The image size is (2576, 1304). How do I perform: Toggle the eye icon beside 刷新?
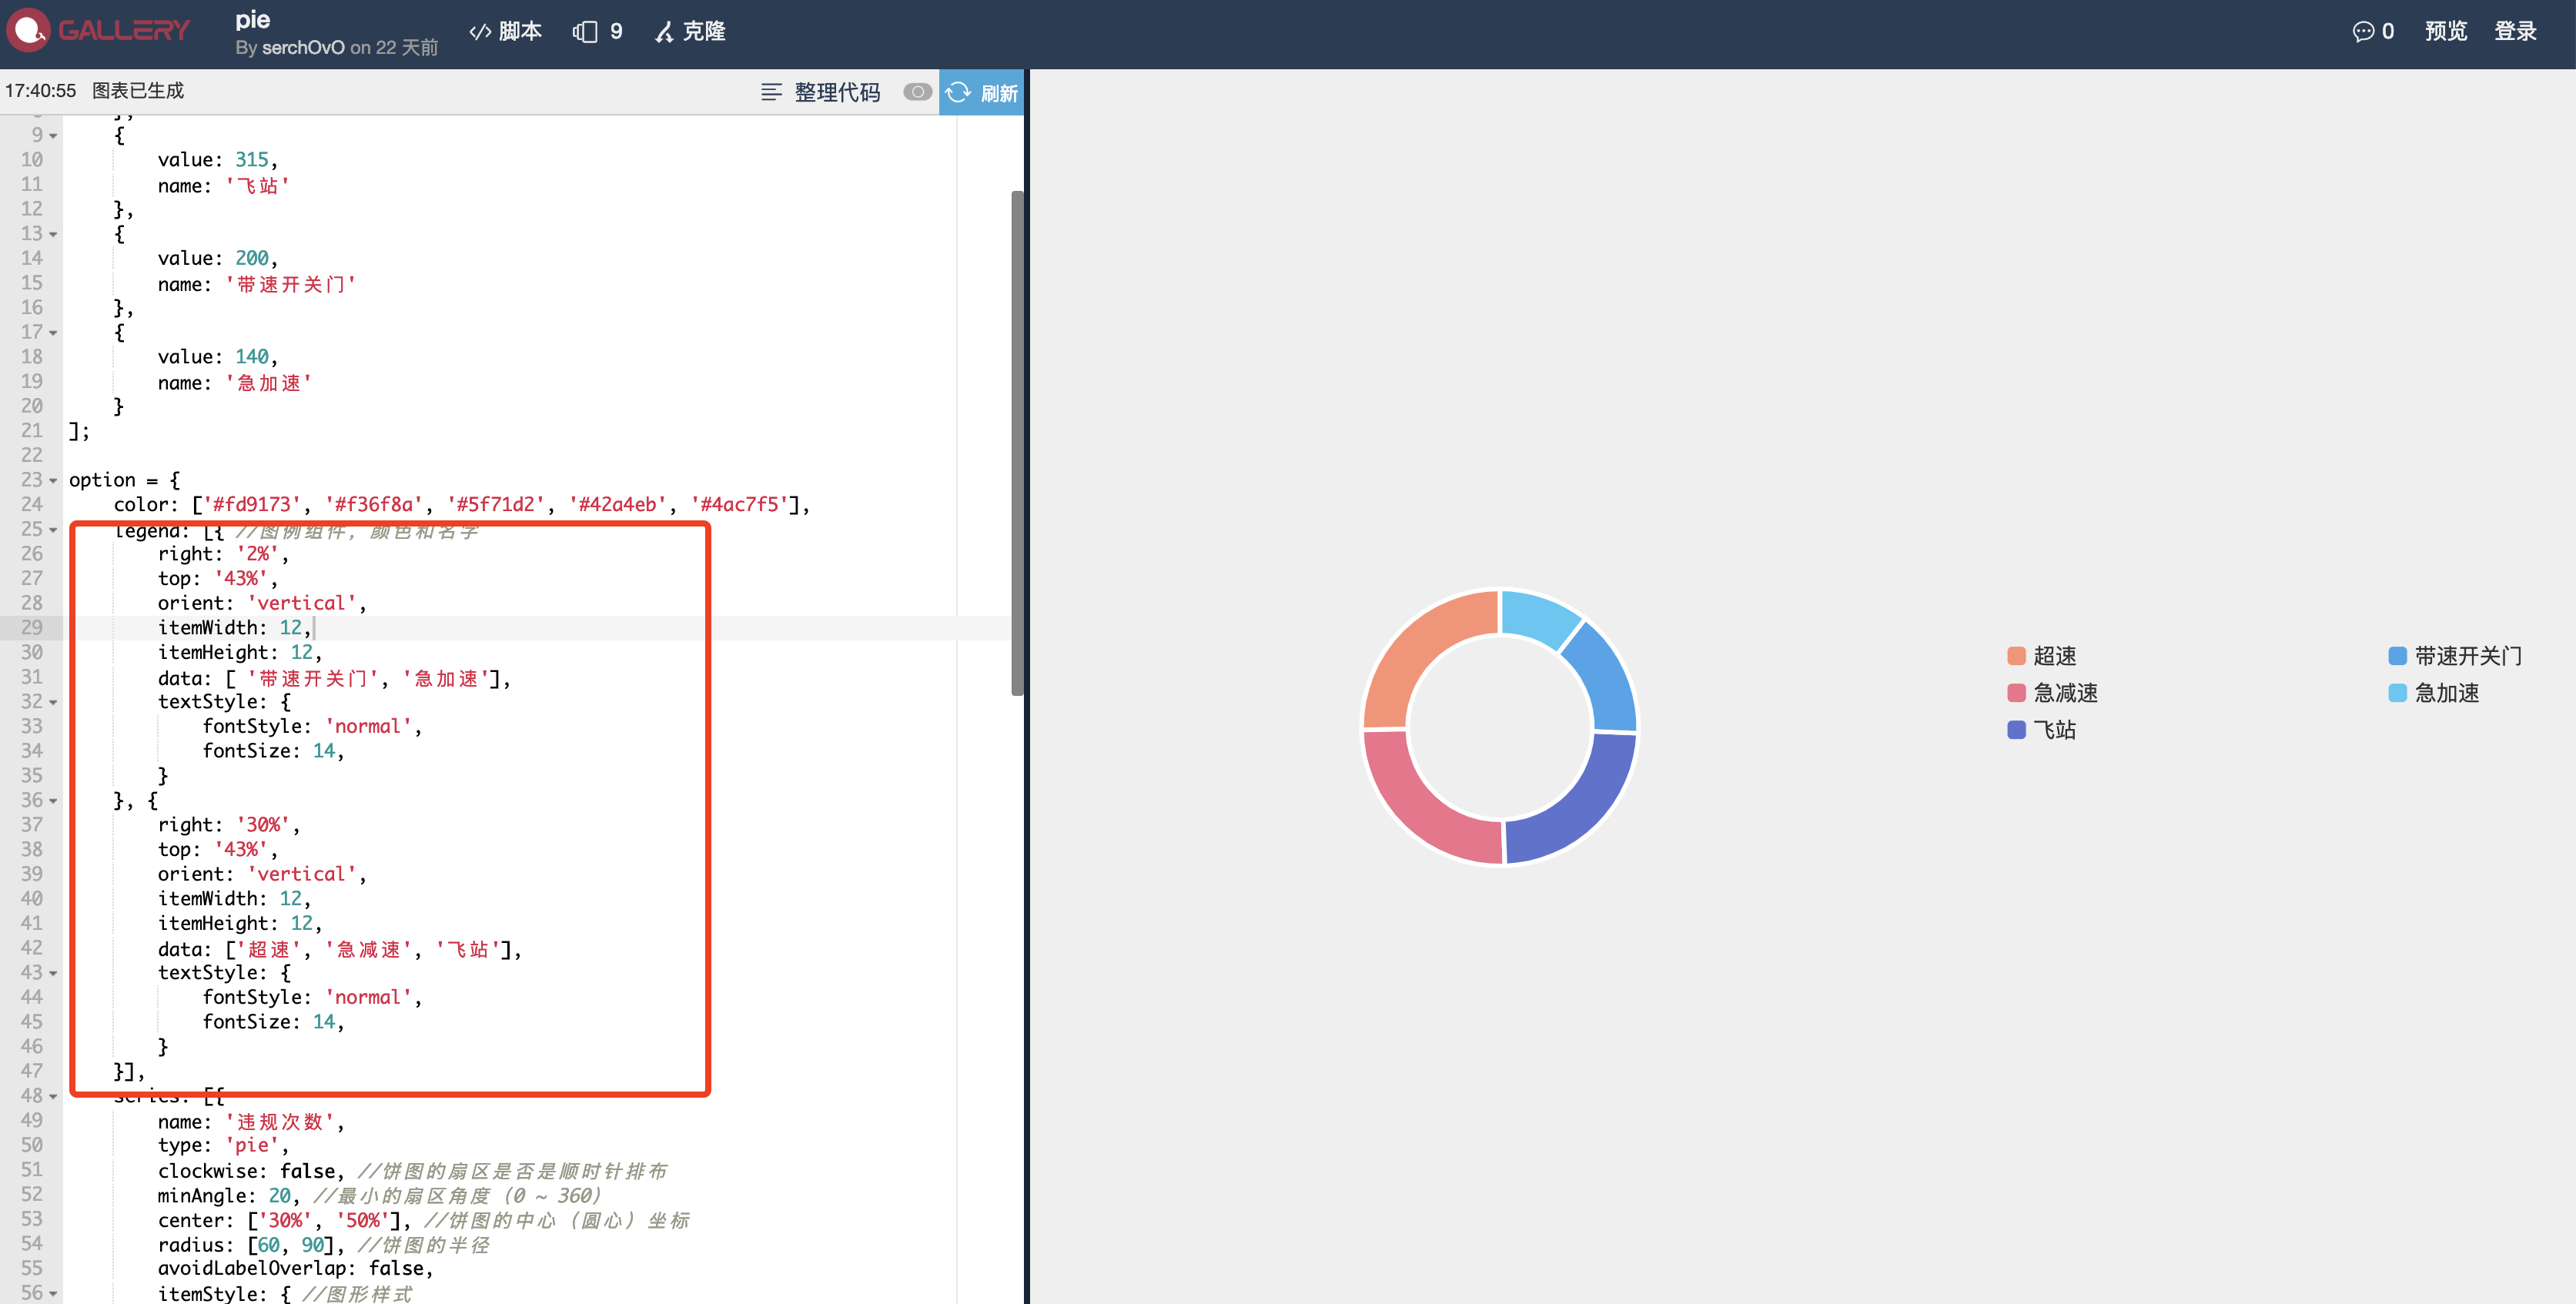pos(917,91)
